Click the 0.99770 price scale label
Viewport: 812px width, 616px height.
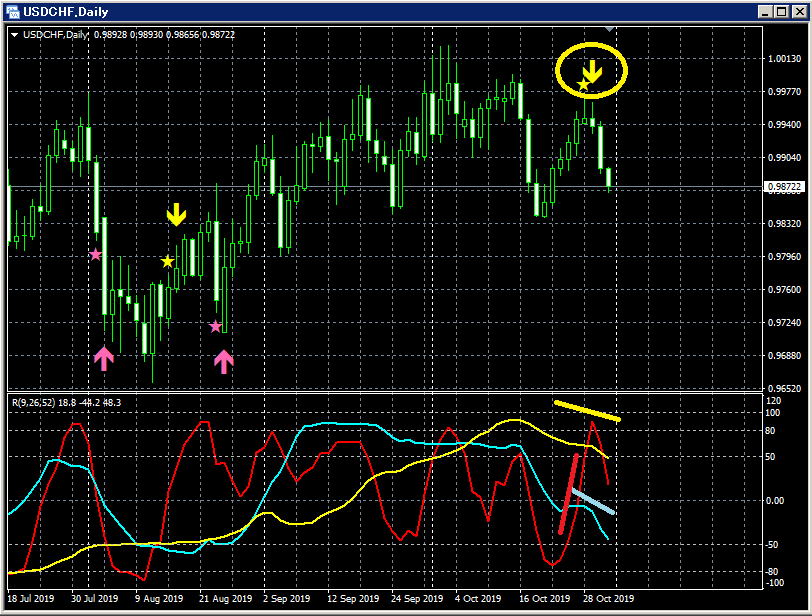(784, 92)
